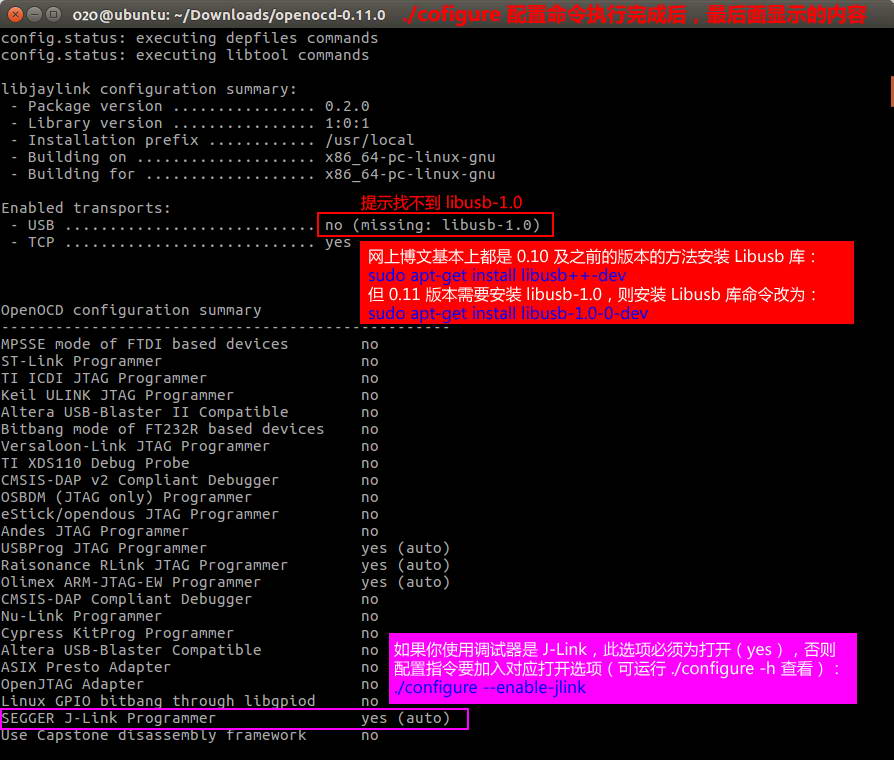This screenshot has height=760, width=894.
Task: Click the 'sudo apt-get install libusb++-dev' command
Action: point(497,275)
